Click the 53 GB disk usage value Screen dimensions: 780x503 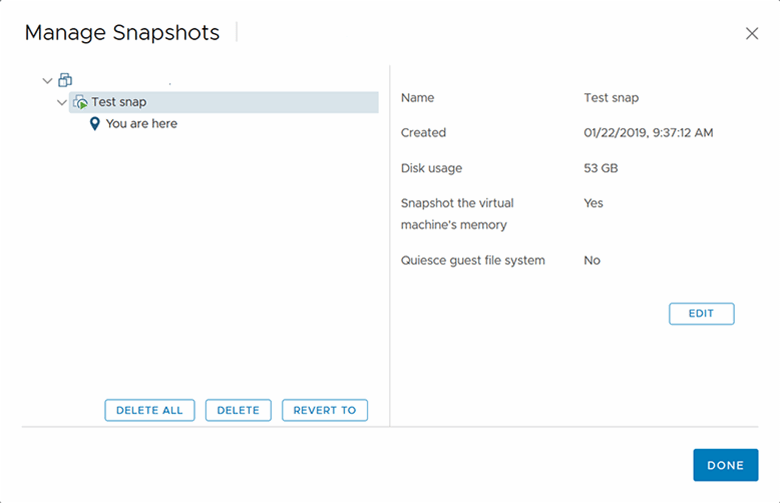600,168
